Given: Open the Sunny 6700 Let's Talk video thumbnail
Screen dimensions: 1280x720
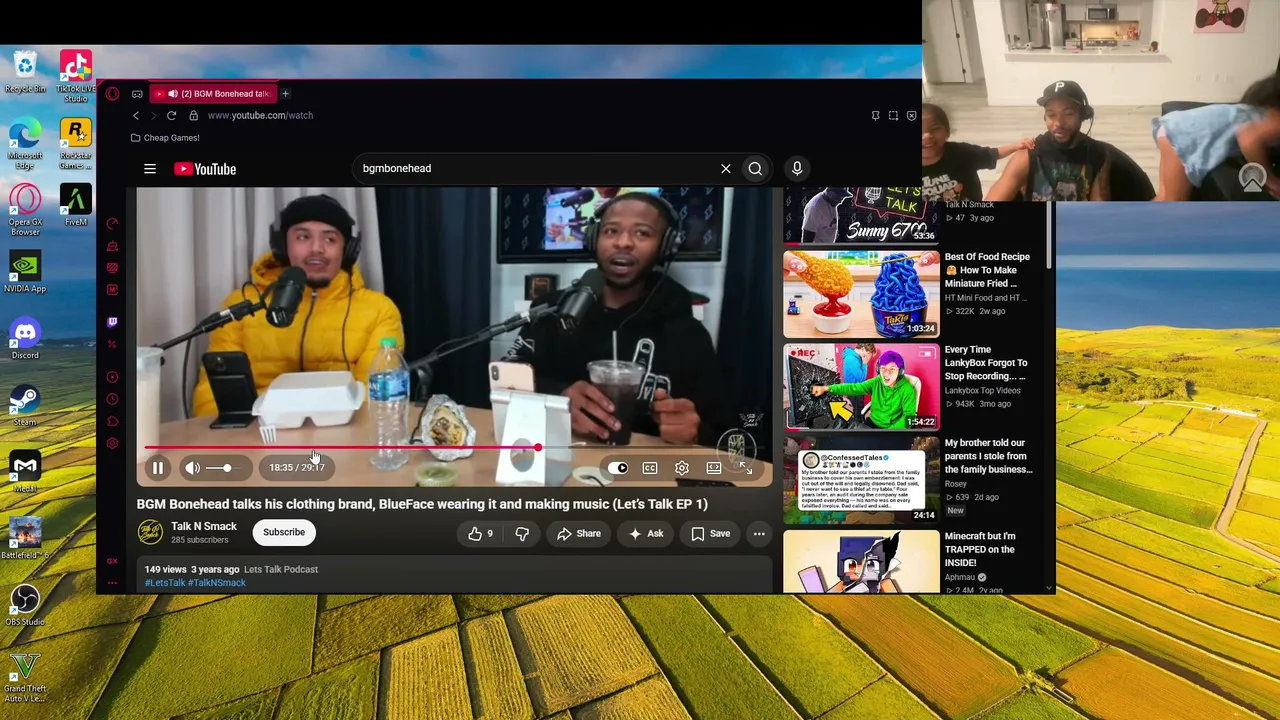Looking at the screenshot, I should (x=861, y=217).
